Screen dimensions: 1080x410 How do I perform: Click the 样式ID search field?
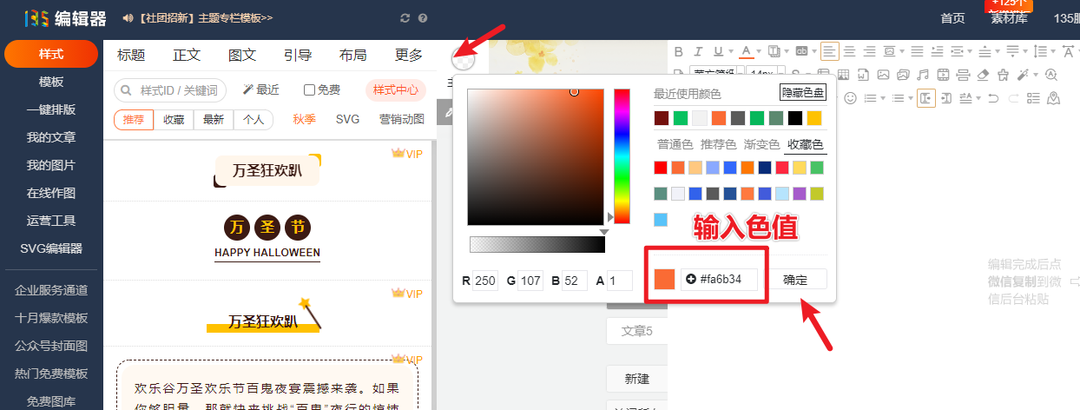169,90
